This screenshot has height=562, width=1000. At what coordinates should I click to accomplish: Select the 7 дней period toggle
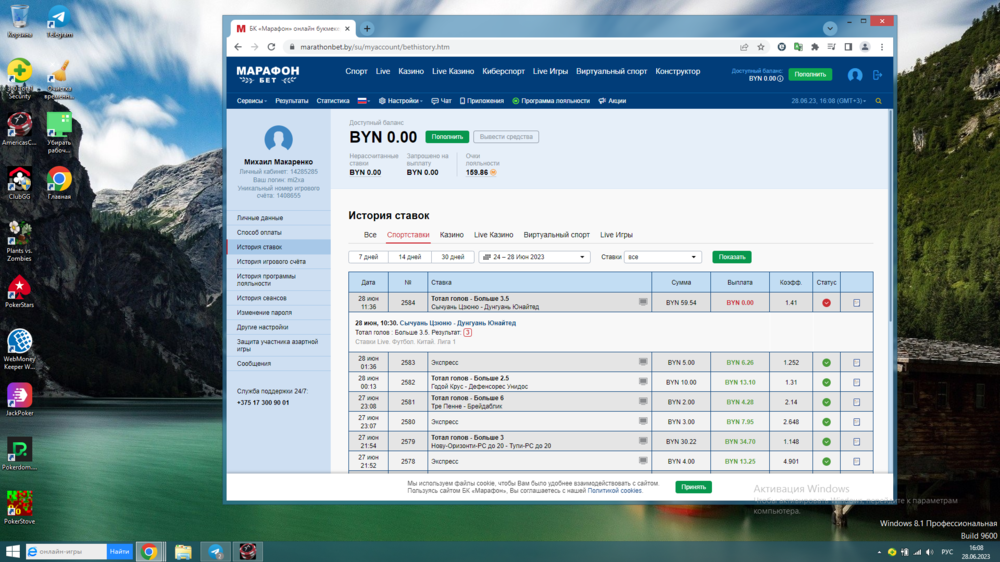tap(368, 257)
